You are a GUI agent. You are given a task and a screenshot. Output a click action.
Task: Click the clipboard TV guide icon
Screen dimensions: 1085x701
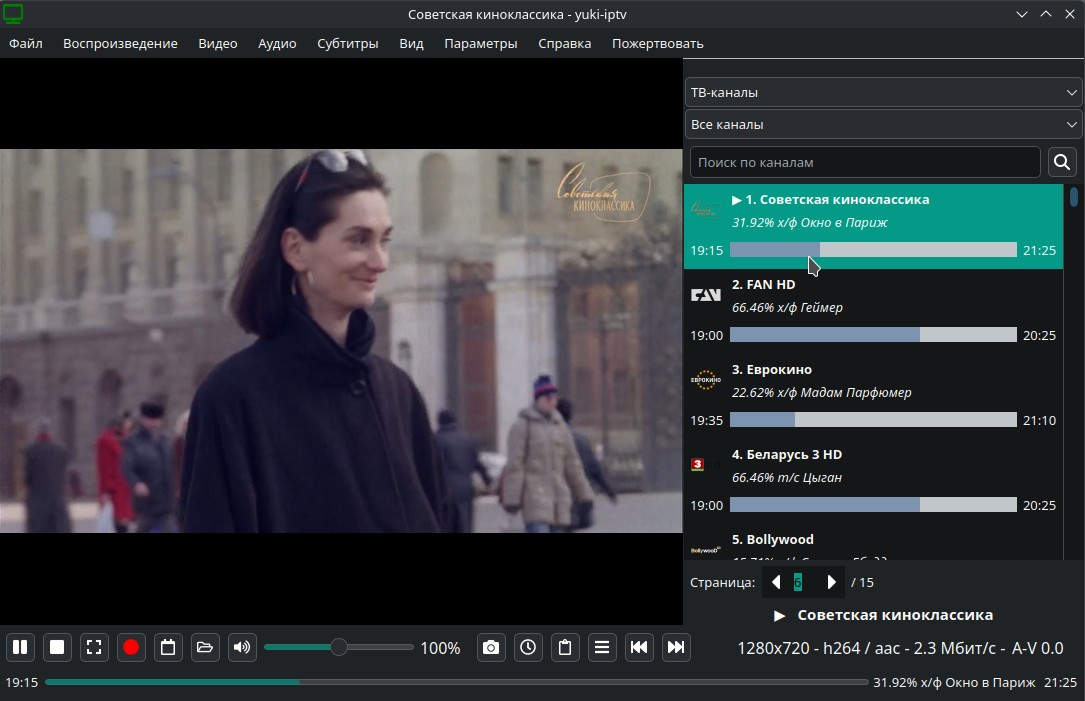point(565,647)
